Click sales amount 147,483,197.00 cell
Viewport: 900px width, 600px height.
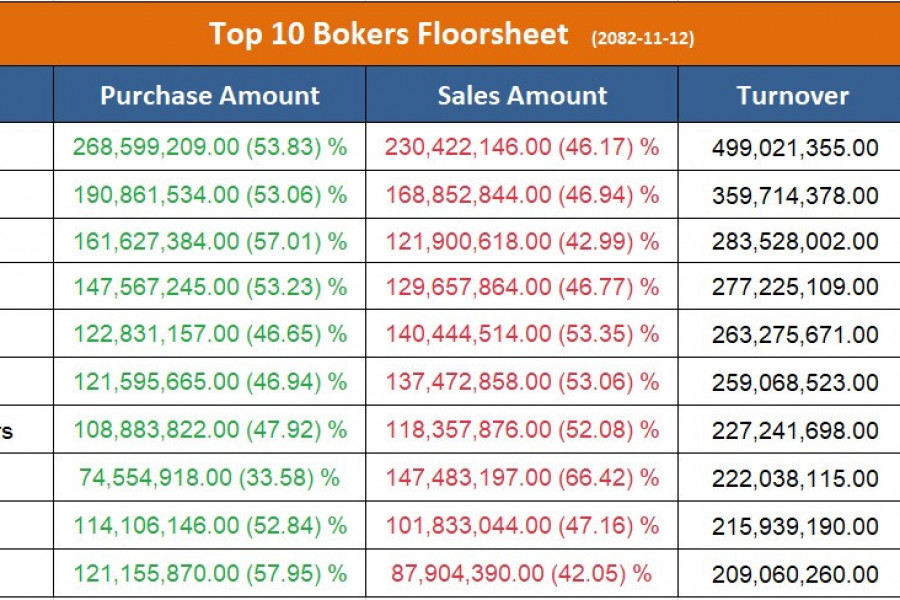pyautogui.click(x=522, y=477)
